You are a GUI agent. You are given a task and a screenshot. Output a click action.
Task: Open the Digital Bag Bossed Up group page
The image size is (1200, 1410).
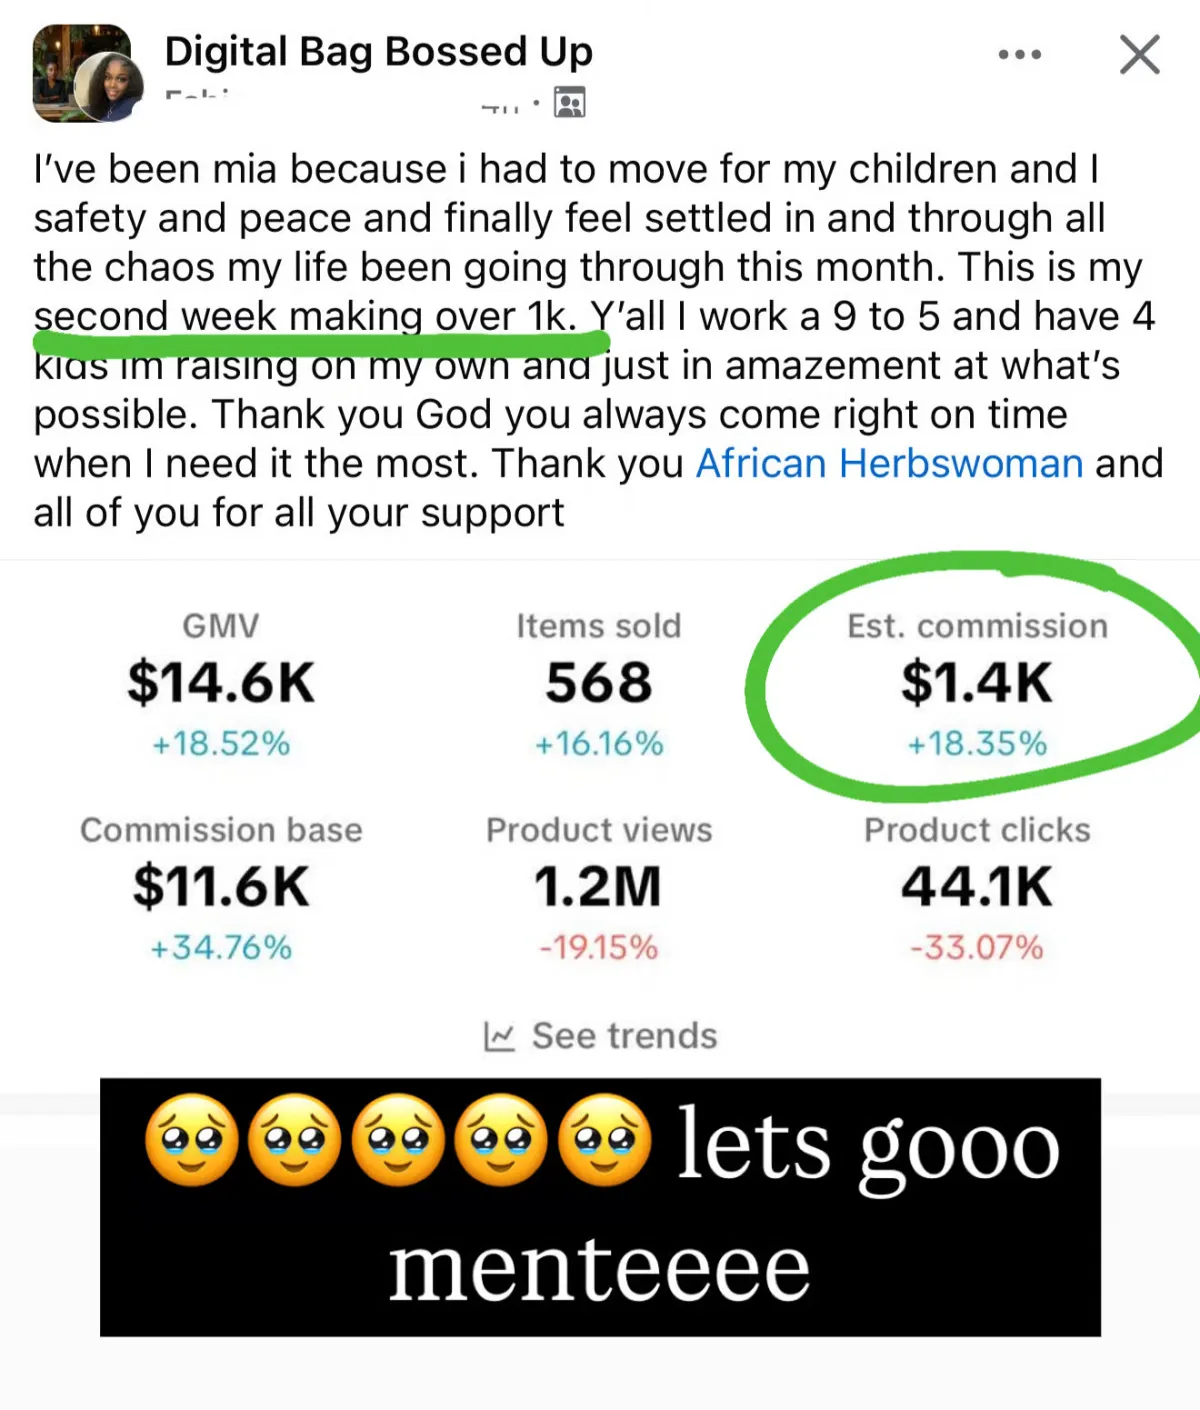point(378,52)
